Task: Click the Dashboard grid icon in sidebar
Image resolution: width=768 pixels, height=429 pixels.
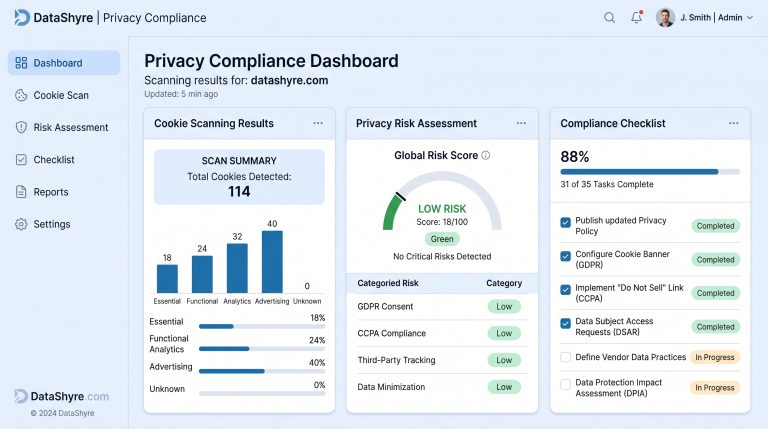Action: click(21, 63)
